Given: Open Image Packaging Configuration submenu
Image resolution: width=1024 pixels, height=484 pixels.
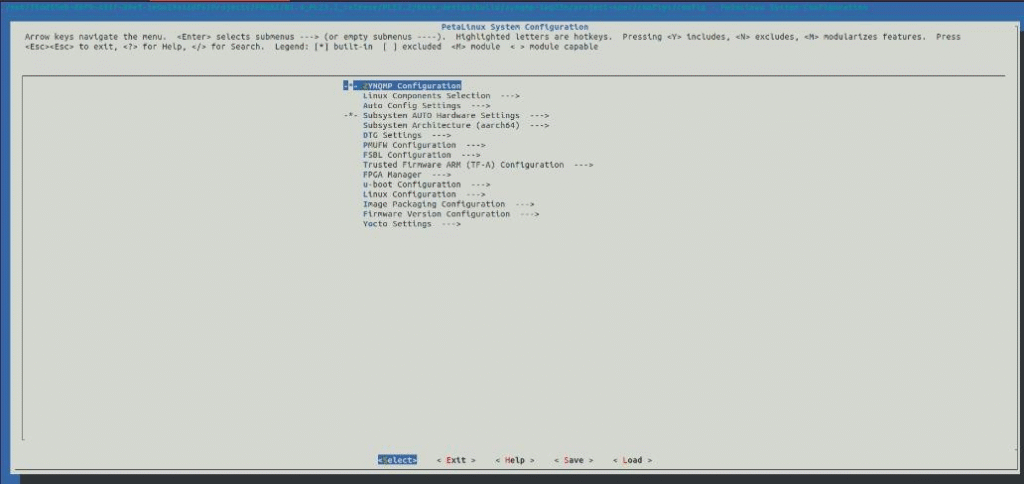Looking at the screenshot, I should pos(449,204).
